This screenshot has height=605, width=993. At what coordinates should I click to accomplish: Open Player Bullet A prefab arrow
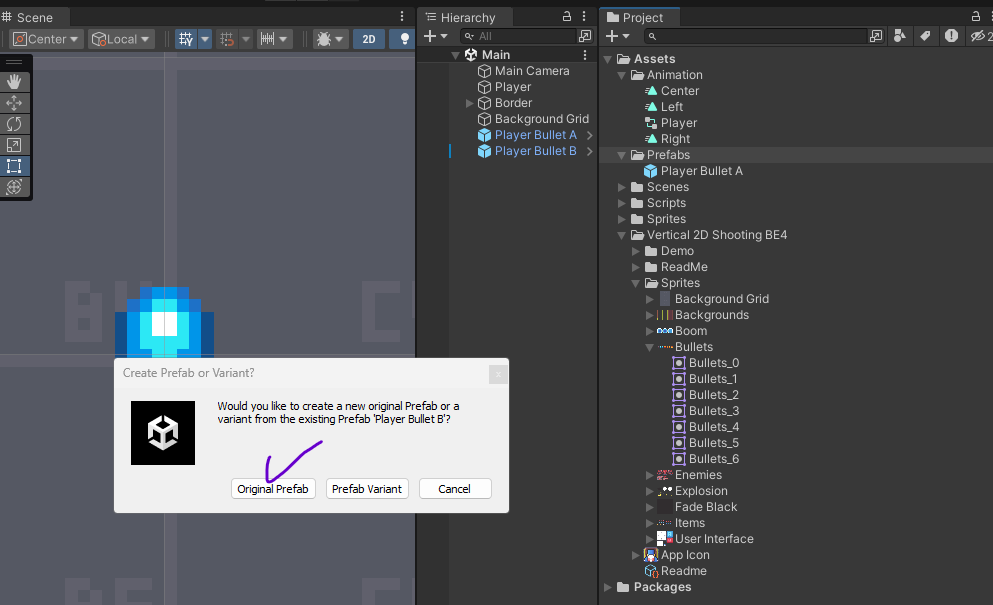tap(590, 135)
